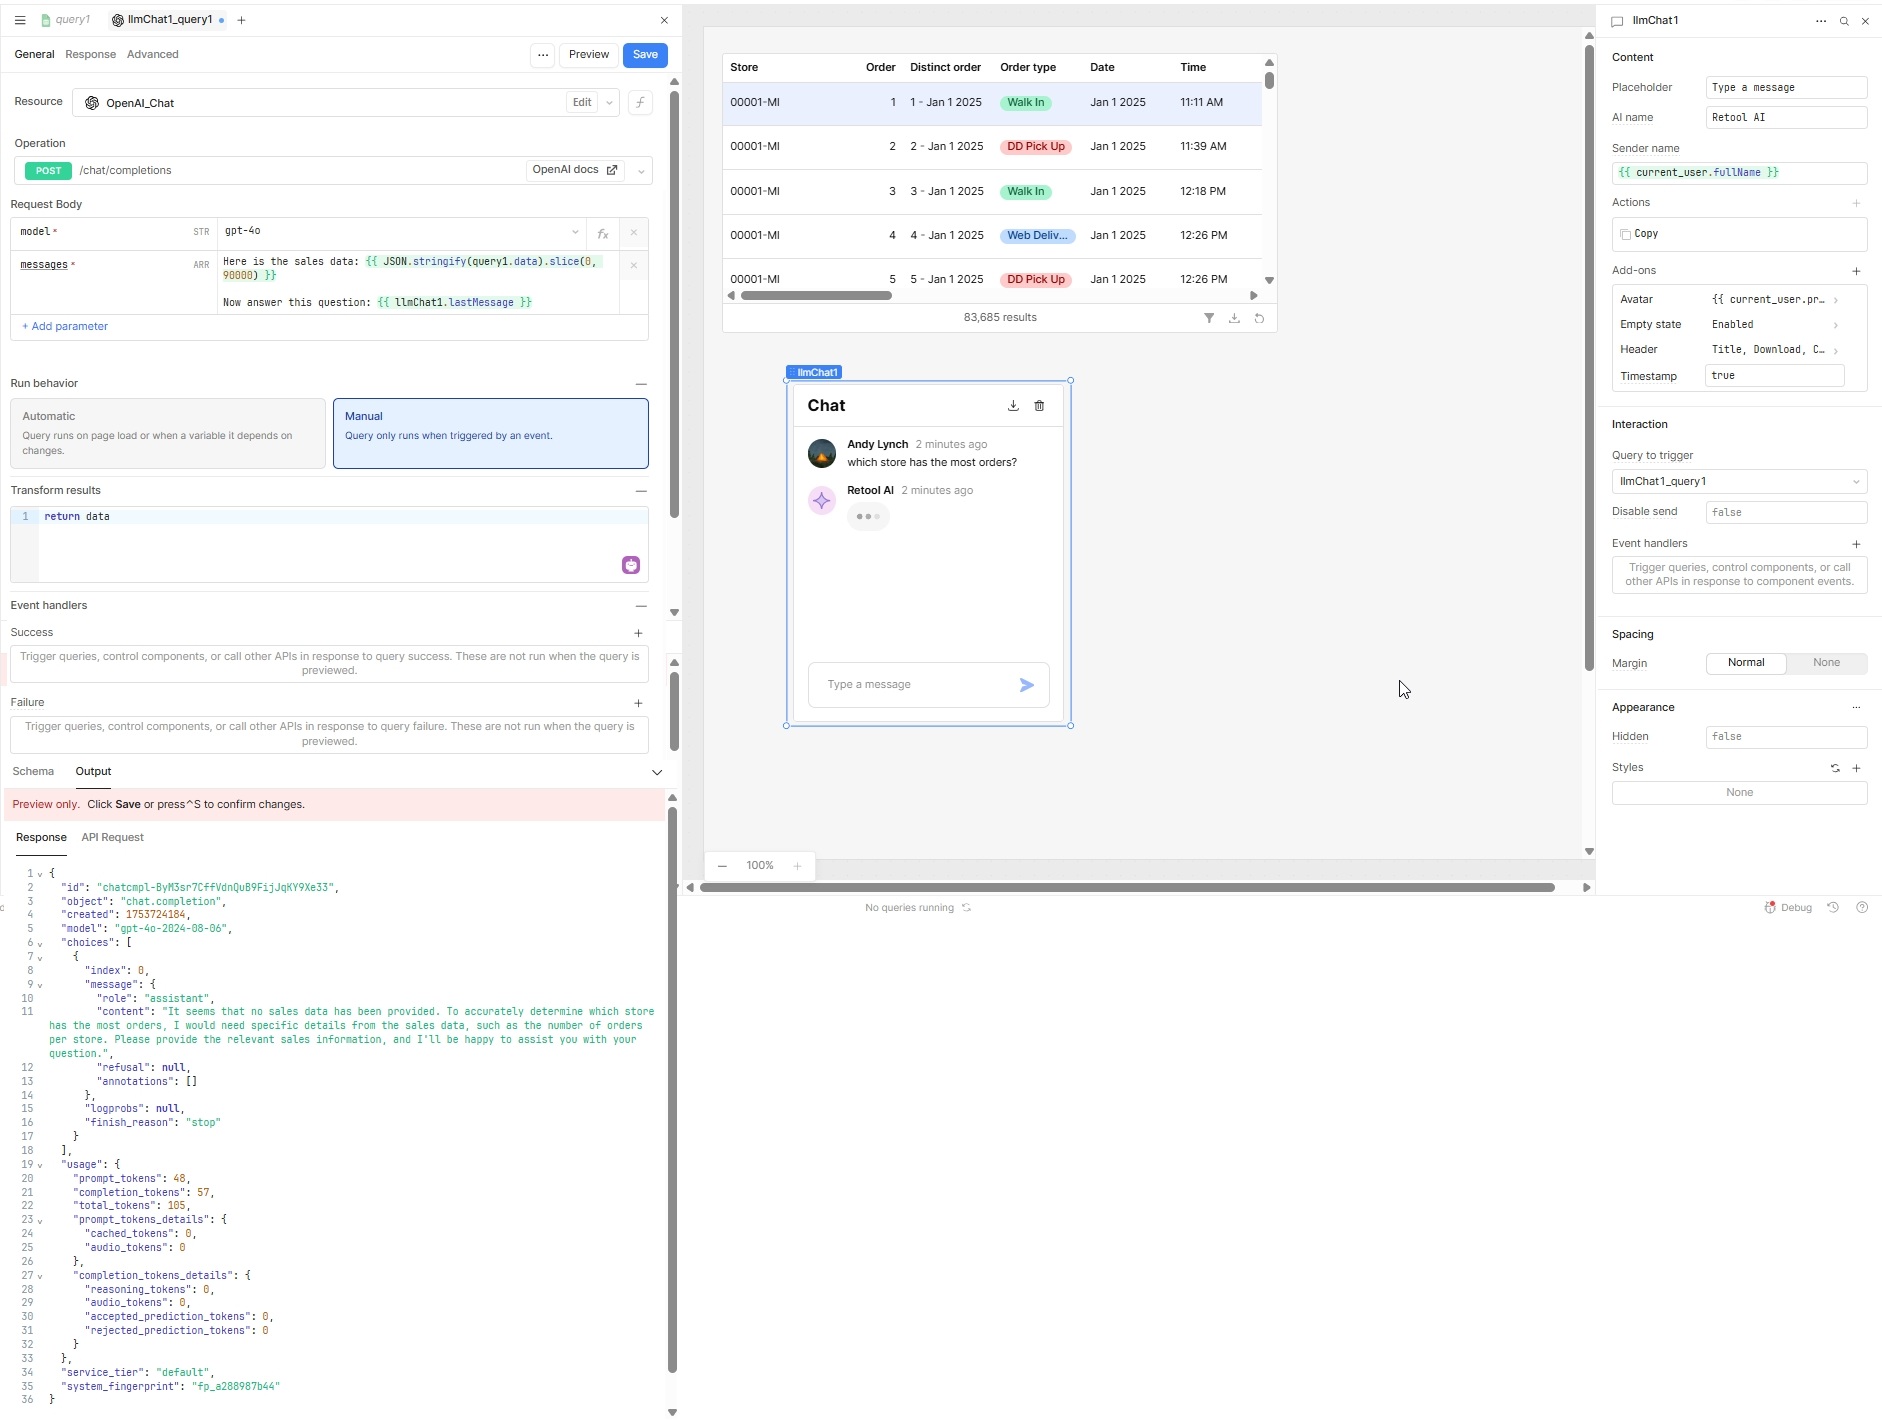Switch to the Advanced tab

pos(153,55)
